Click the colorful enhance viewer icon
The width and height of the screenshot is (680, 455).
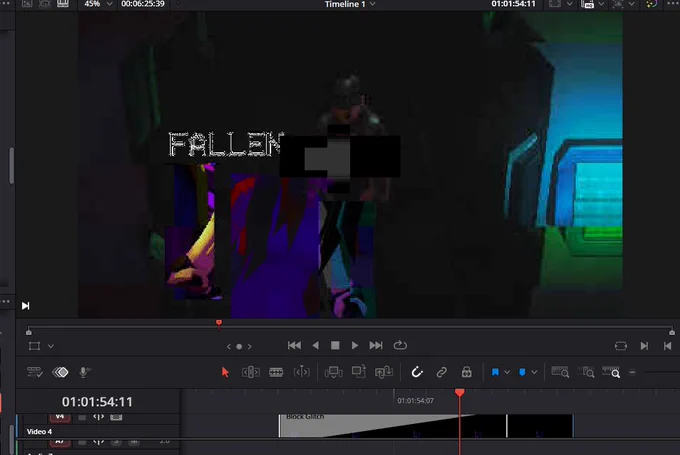click(651, 4)
